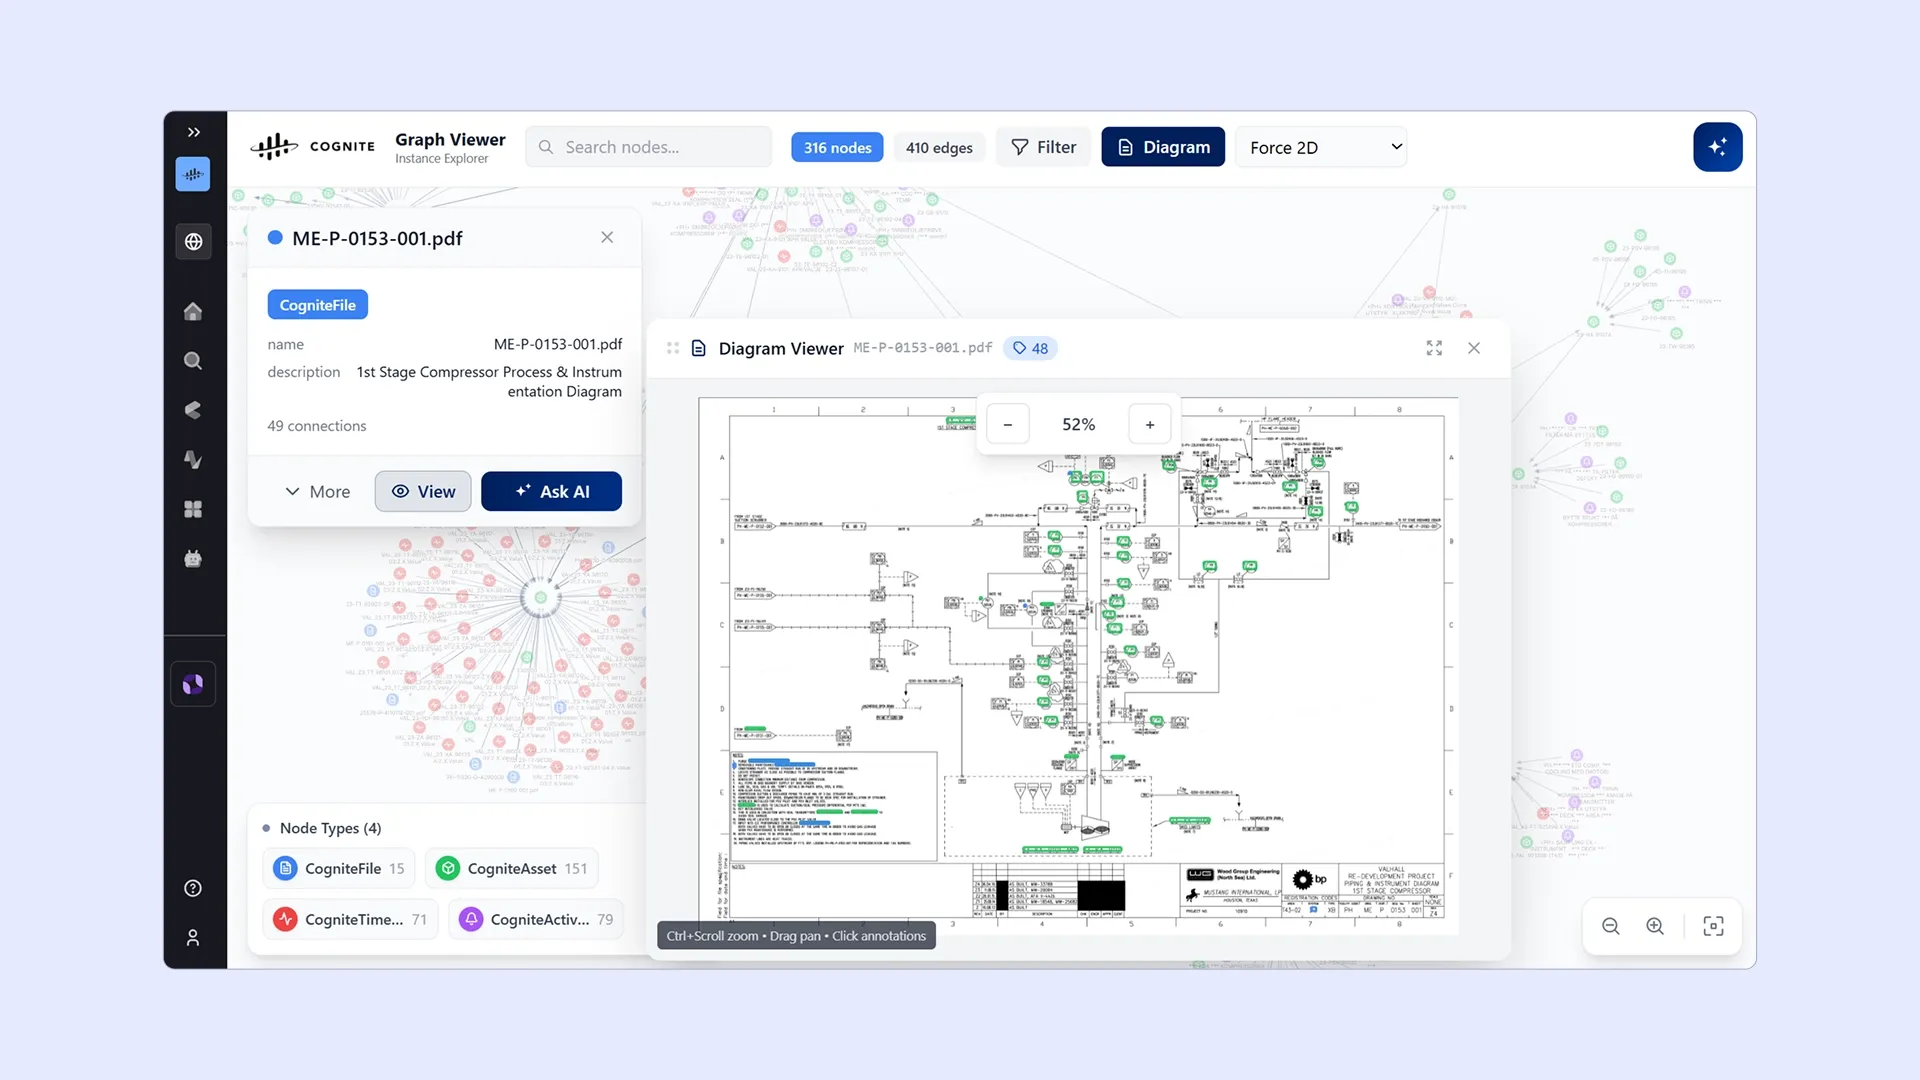Open the Filter button
The image size is (1920, 1080).
tap(1043, 147)
